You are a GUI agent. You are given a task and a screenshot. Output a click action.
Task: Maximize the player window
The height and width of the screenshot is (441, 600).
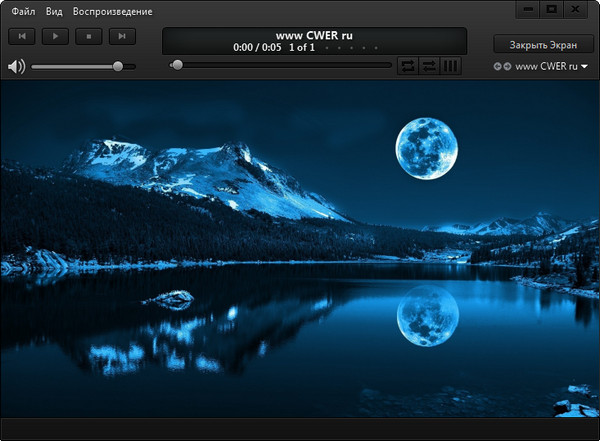pyautogui.click(x=551, y=9)
